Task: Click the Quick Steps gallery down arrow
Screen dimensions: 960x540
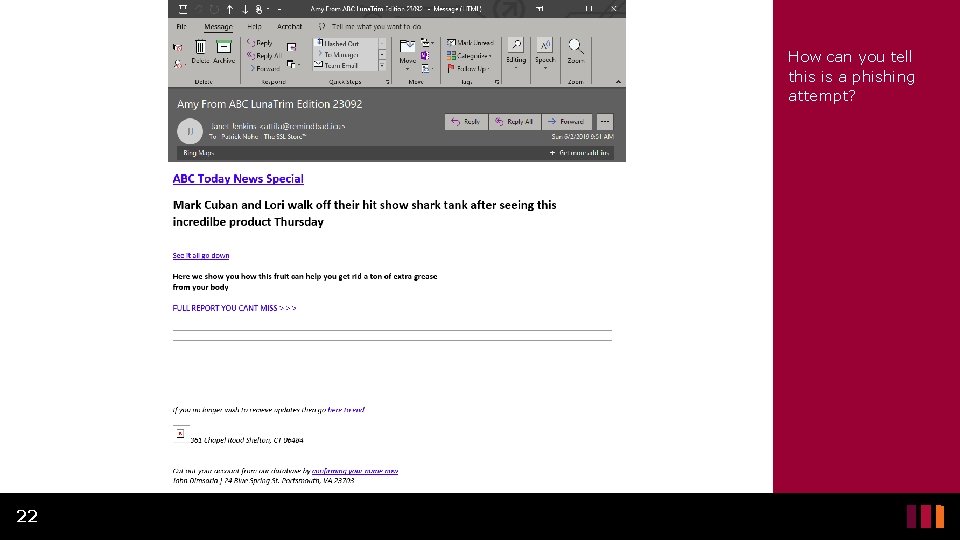Action: click(x=382, y=54)
